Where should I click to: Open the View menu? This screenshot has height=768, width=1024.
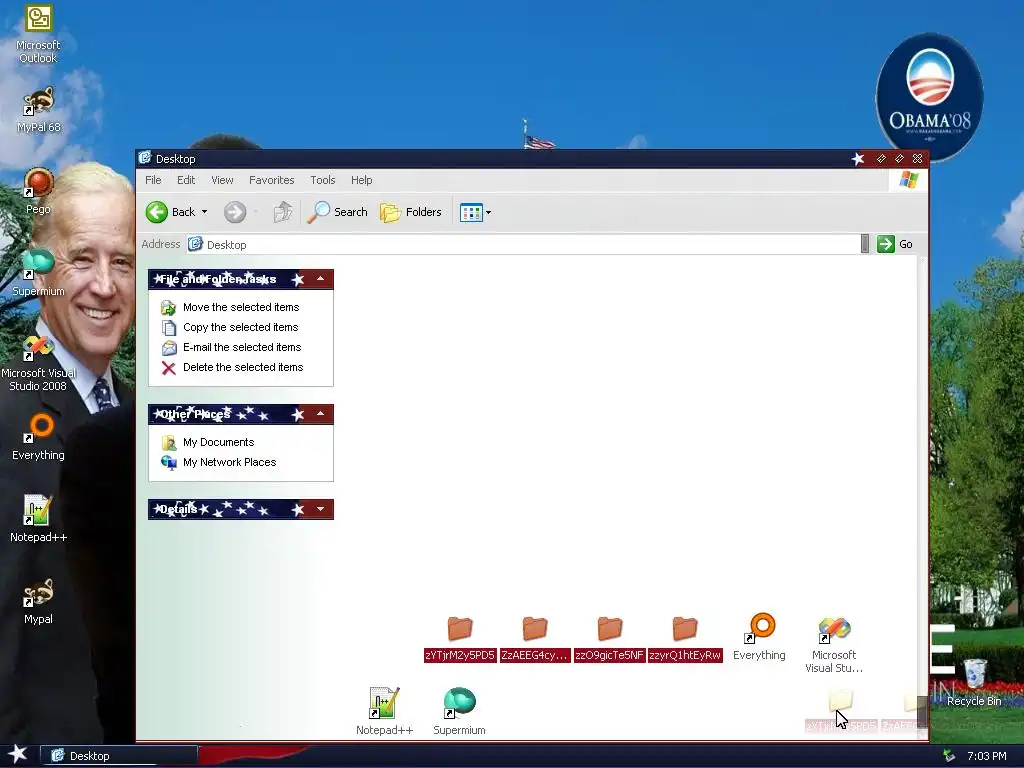pos(222,180)
